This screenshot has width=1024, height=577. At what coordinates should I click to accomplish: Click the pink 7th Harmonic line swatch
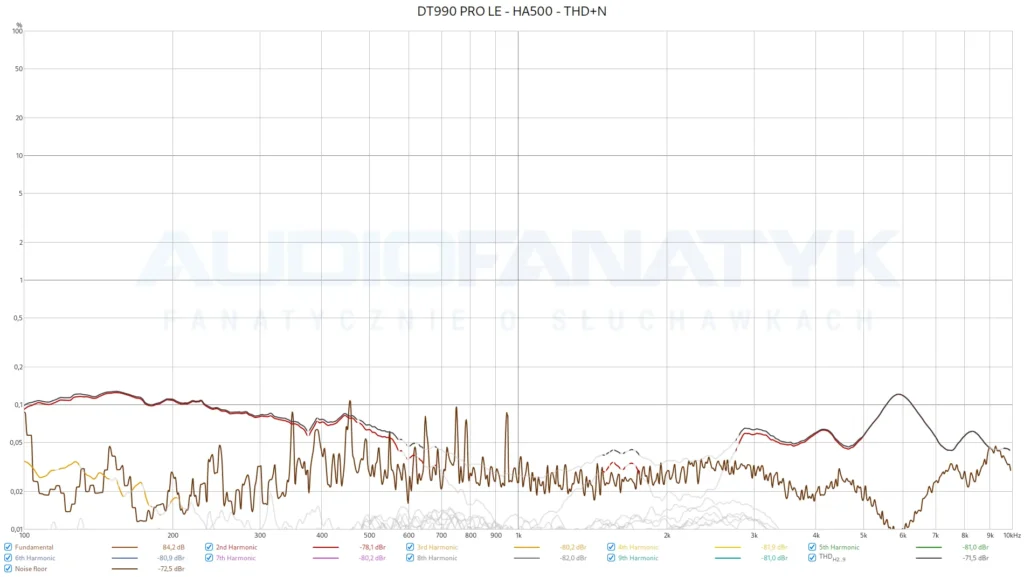click(x=326, y=558)
